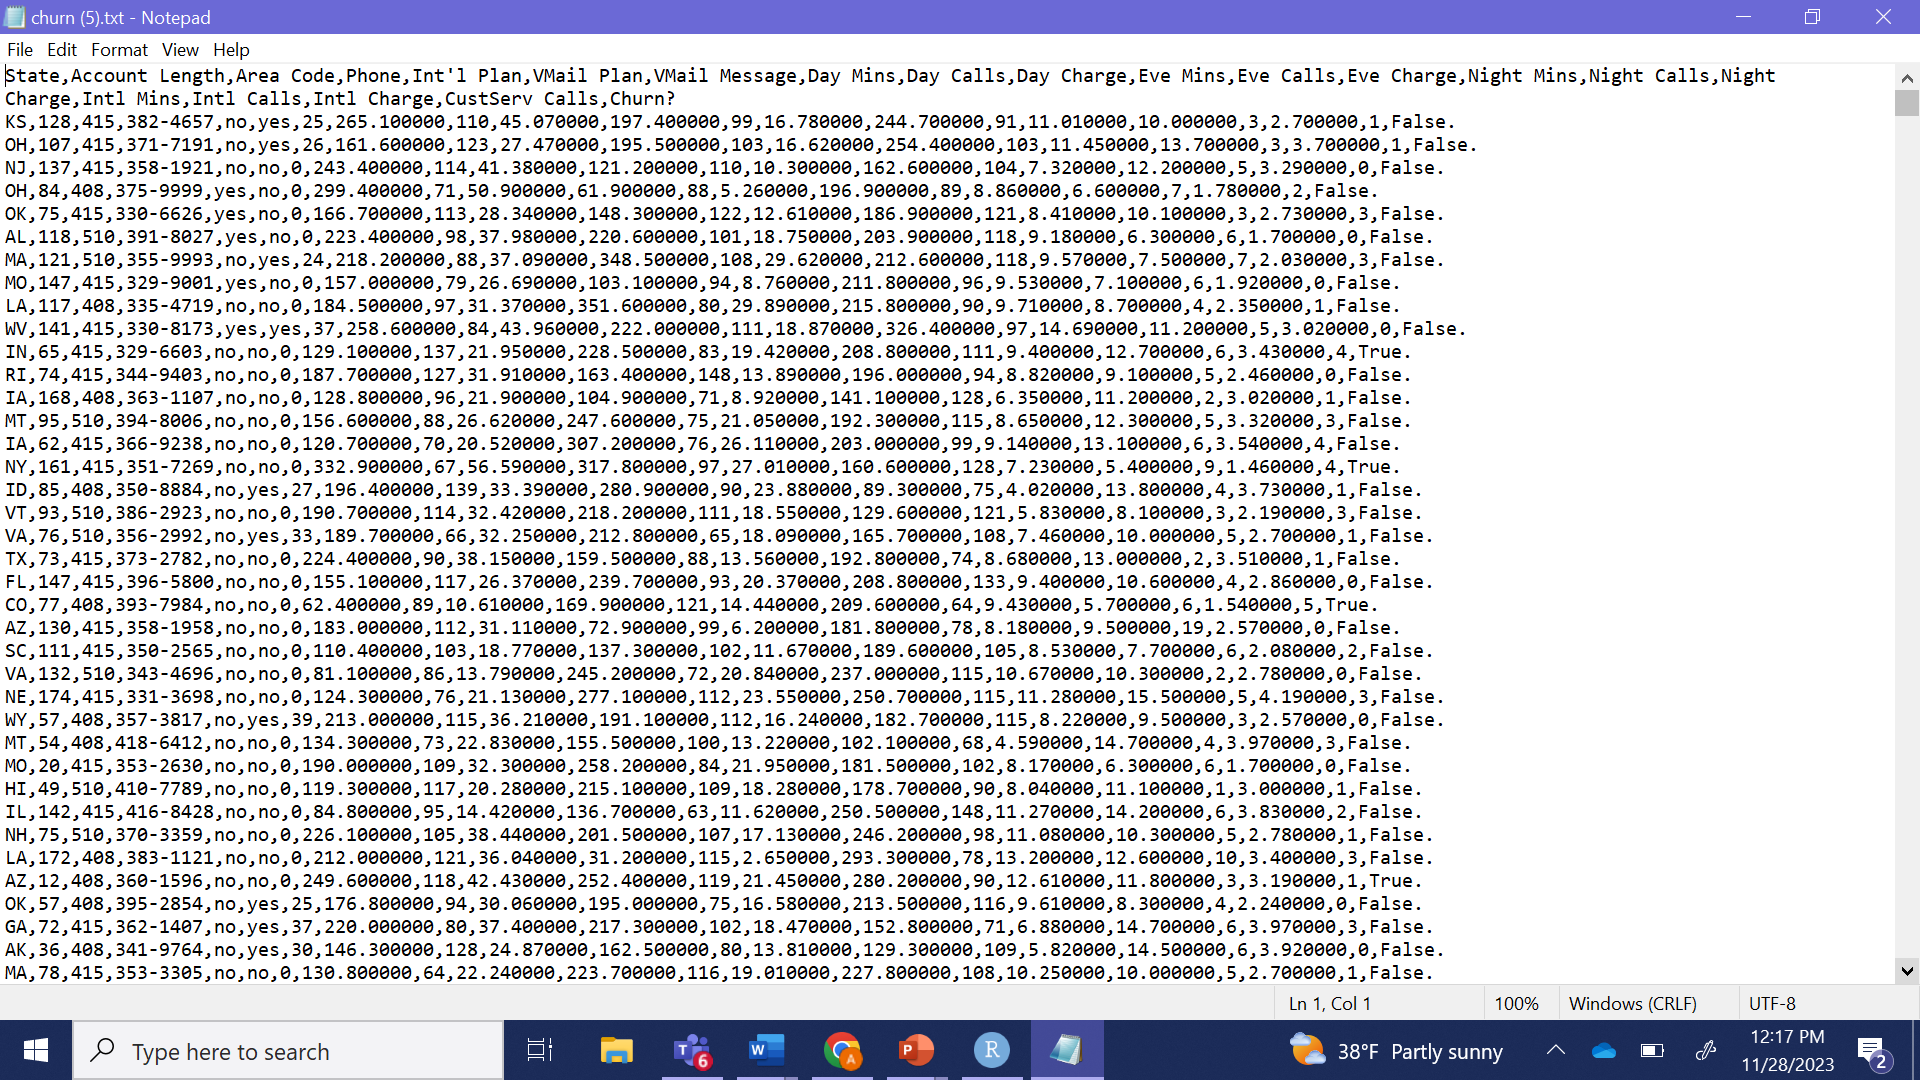Click the OneDrive cloud icon in system tray
The width and height of the screenshot is (1920, 1080).
pos(1604,1050)
